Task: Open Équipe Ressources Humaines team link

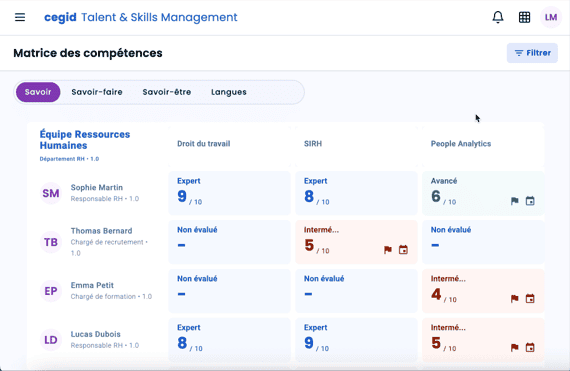Action: point(85,140)
